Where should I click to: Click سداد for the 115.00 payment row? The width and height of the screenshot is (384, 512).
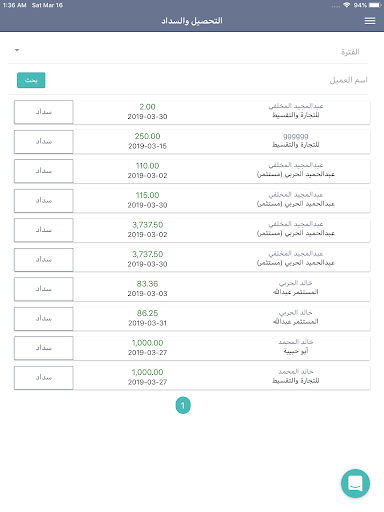tap(44, 201)
